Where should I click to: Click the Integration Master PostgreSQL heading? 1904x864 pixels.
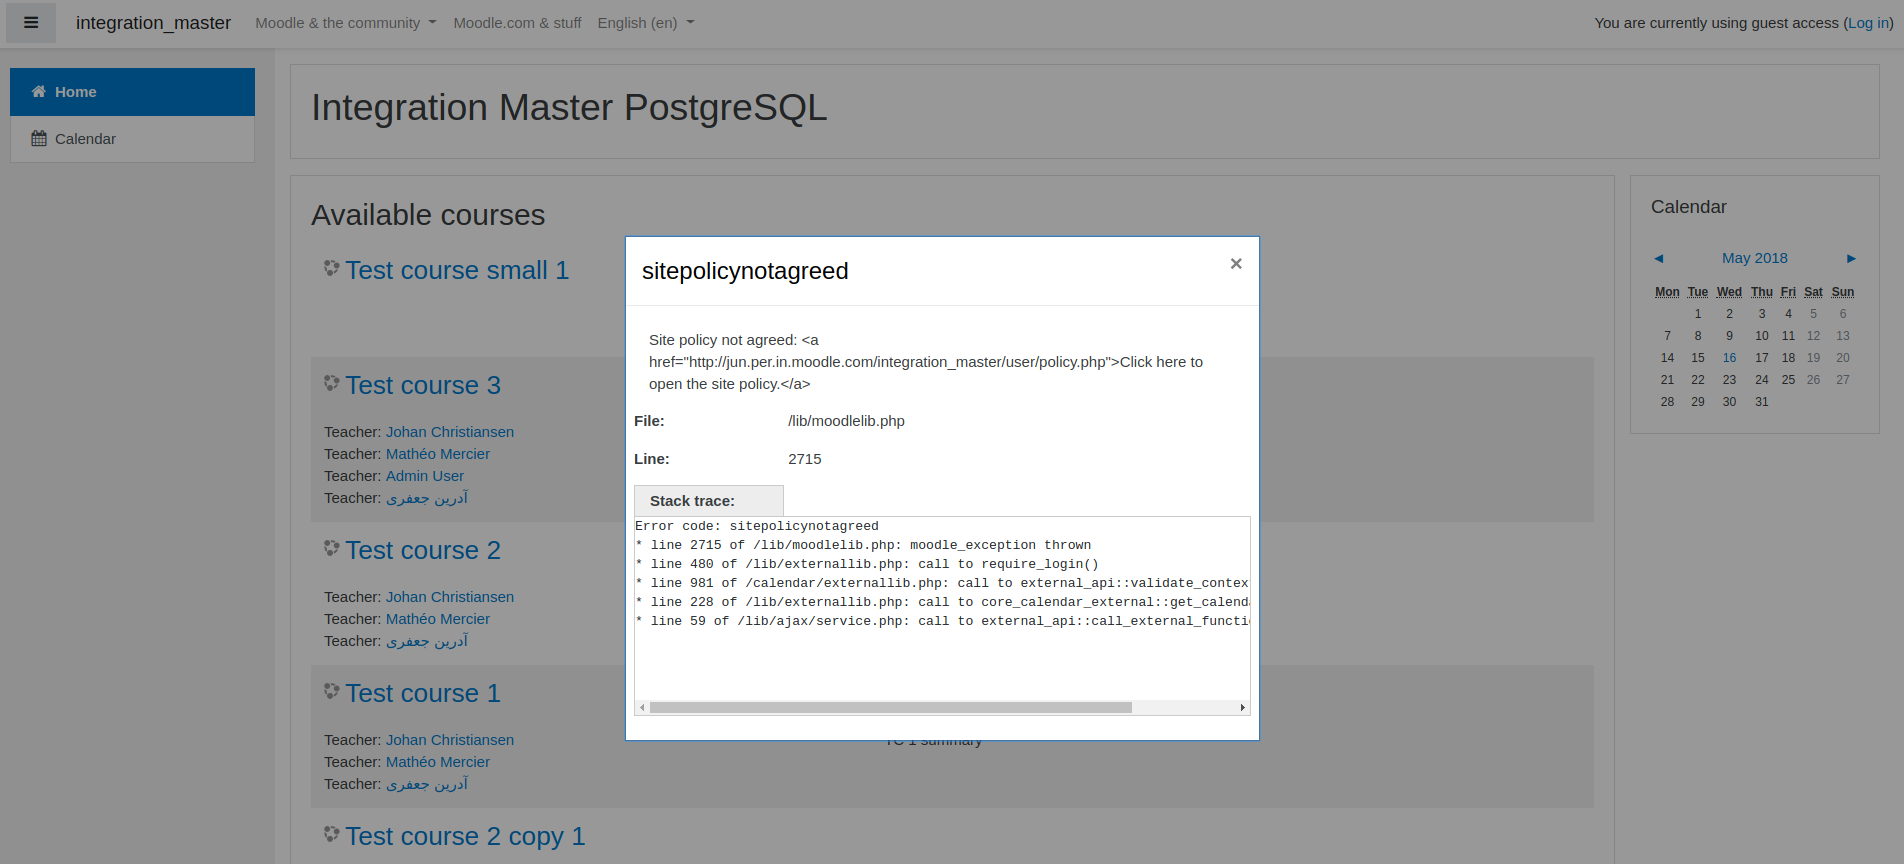click(569, 108)
